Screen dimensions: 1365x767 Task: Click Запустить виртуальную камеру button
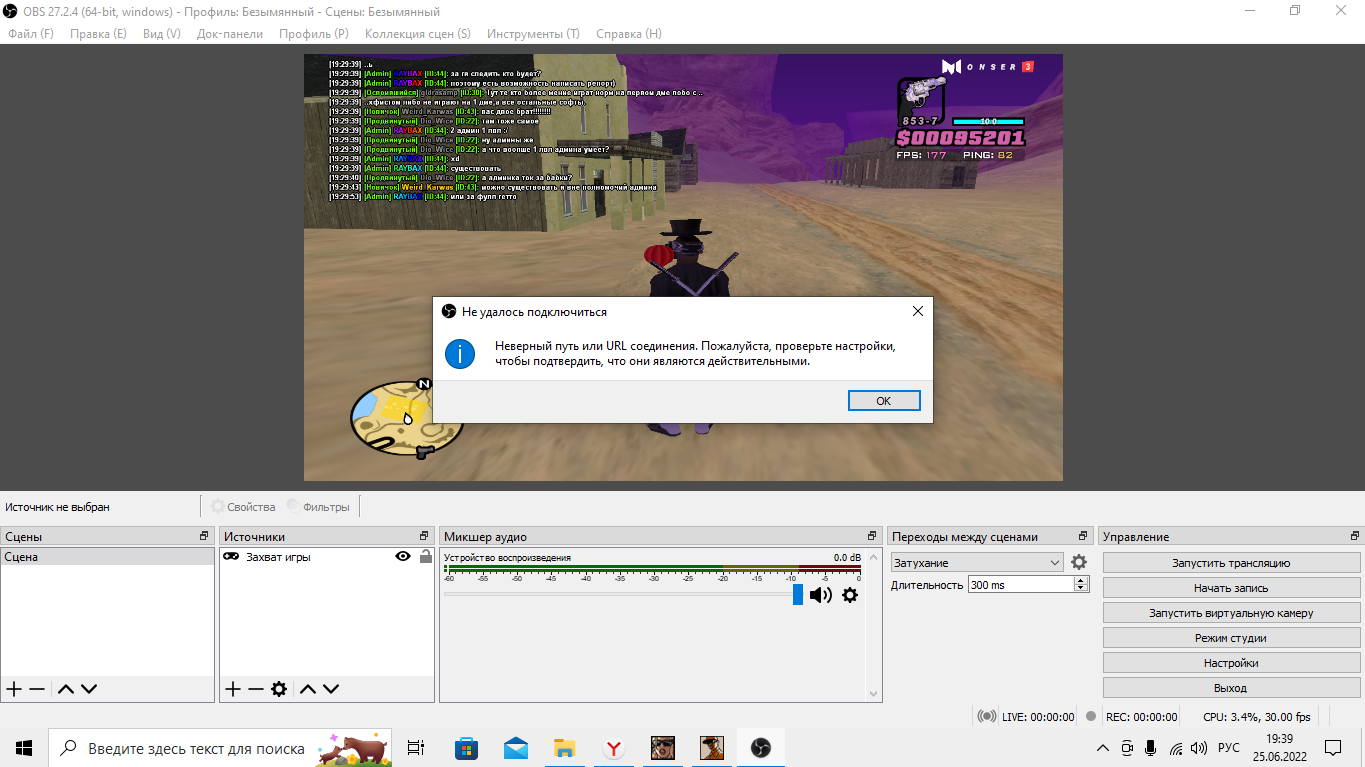coord(1231,613)
